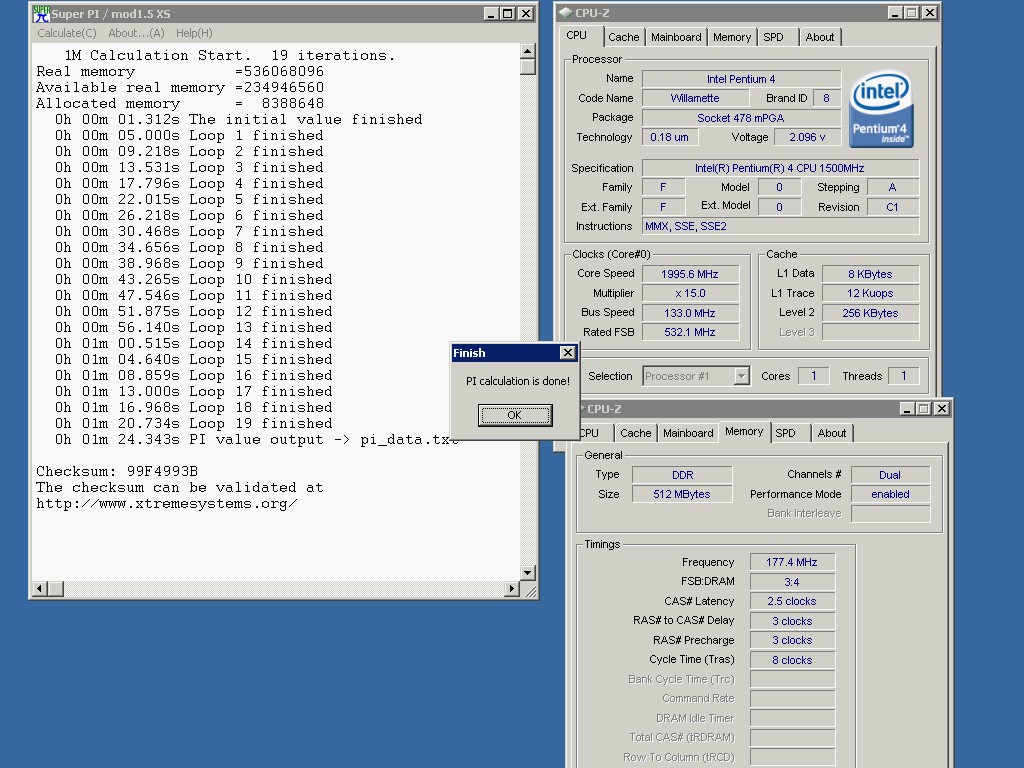This screenshot has height=768, width=1024.
Task: Click the Loop 19 finished line
Action: coord(193,423)
